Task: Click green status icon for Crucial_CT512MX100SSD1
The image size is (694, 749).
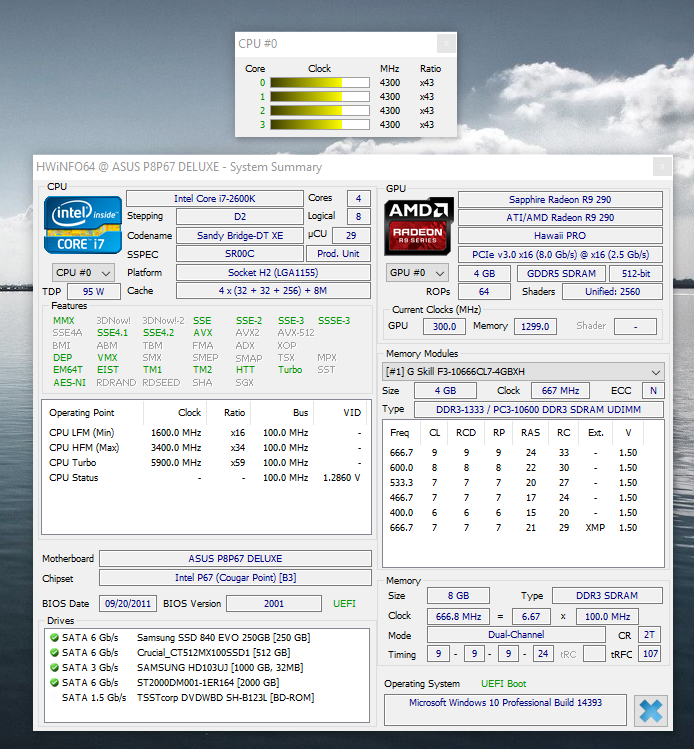Action: pyautogui.click(x=54, y=653)
